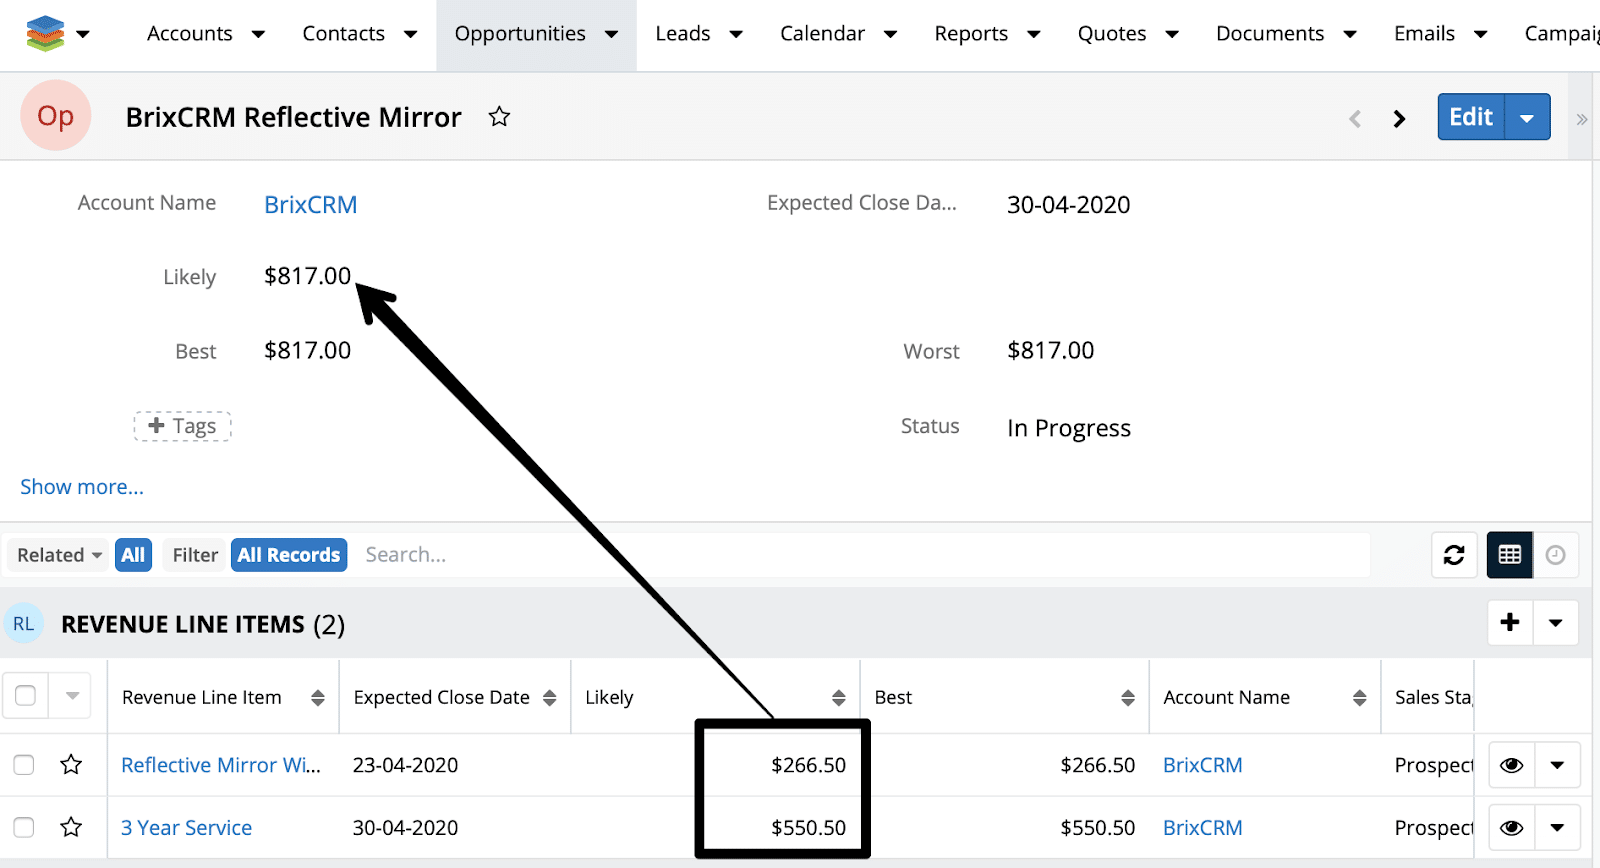Open the Reflective Mirror Wi... item link
The height and width of the screenshot is (868, 1600).
[221, 765]
